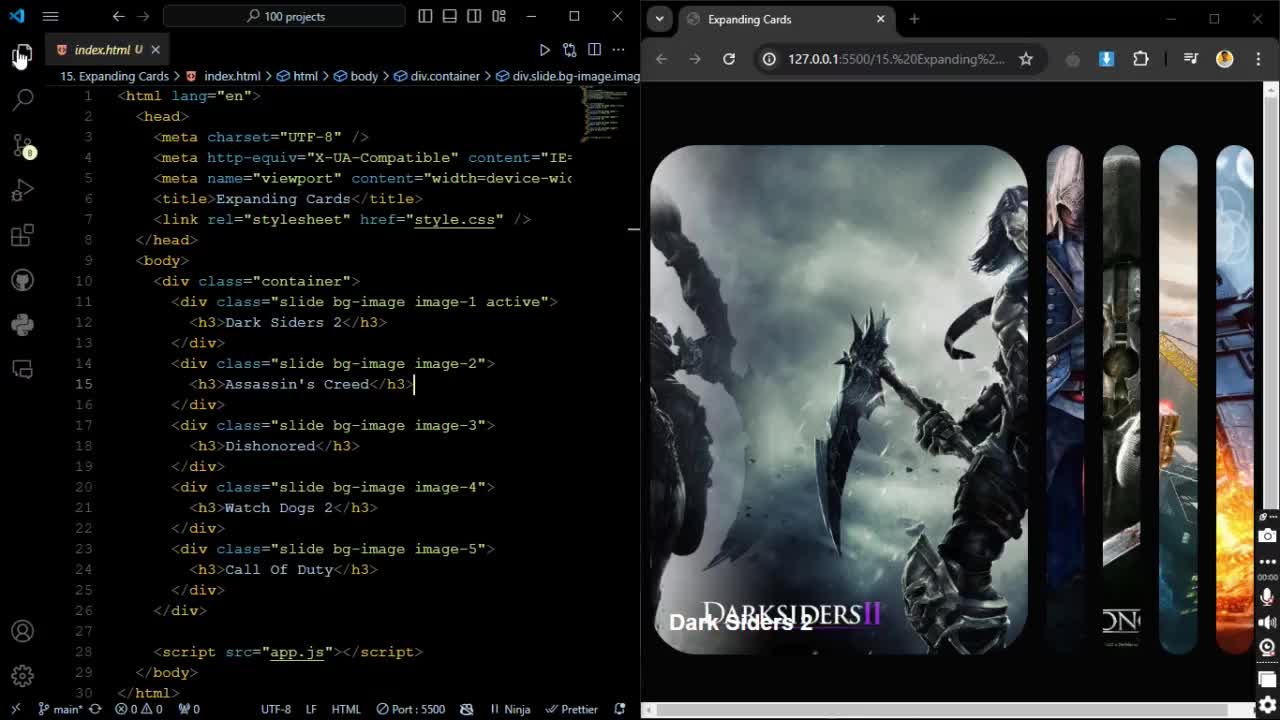This screenshot has width=1280, height=720.
Task: Open Source Control view in activity bar
Action: click(22, 145)
